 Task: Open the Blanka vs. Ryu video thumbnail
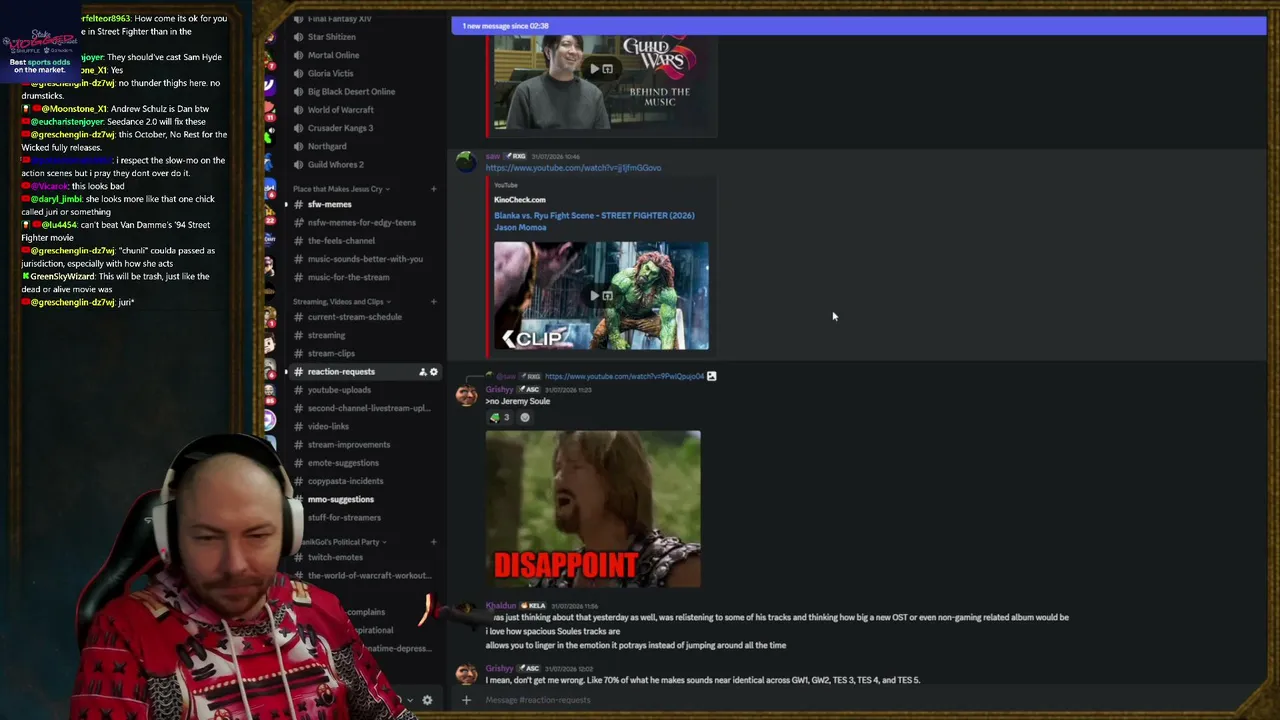[x=601, y=296]
